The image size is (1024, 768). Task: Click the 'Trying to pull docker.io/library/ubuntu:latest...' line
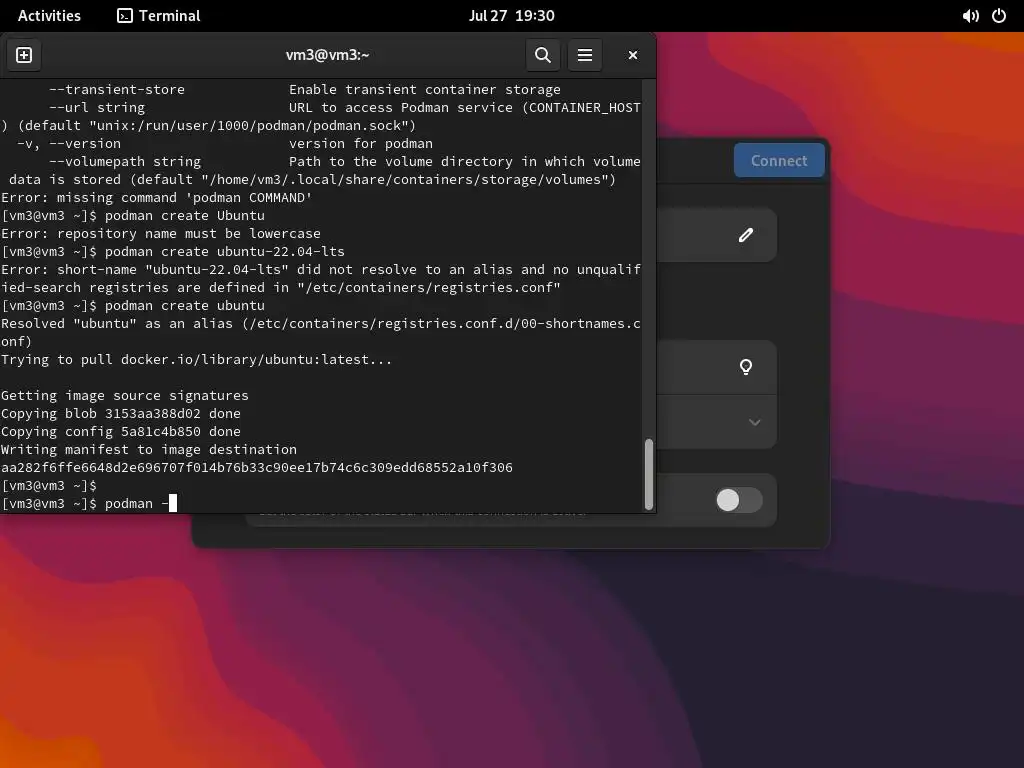click(x=197, y=359)
